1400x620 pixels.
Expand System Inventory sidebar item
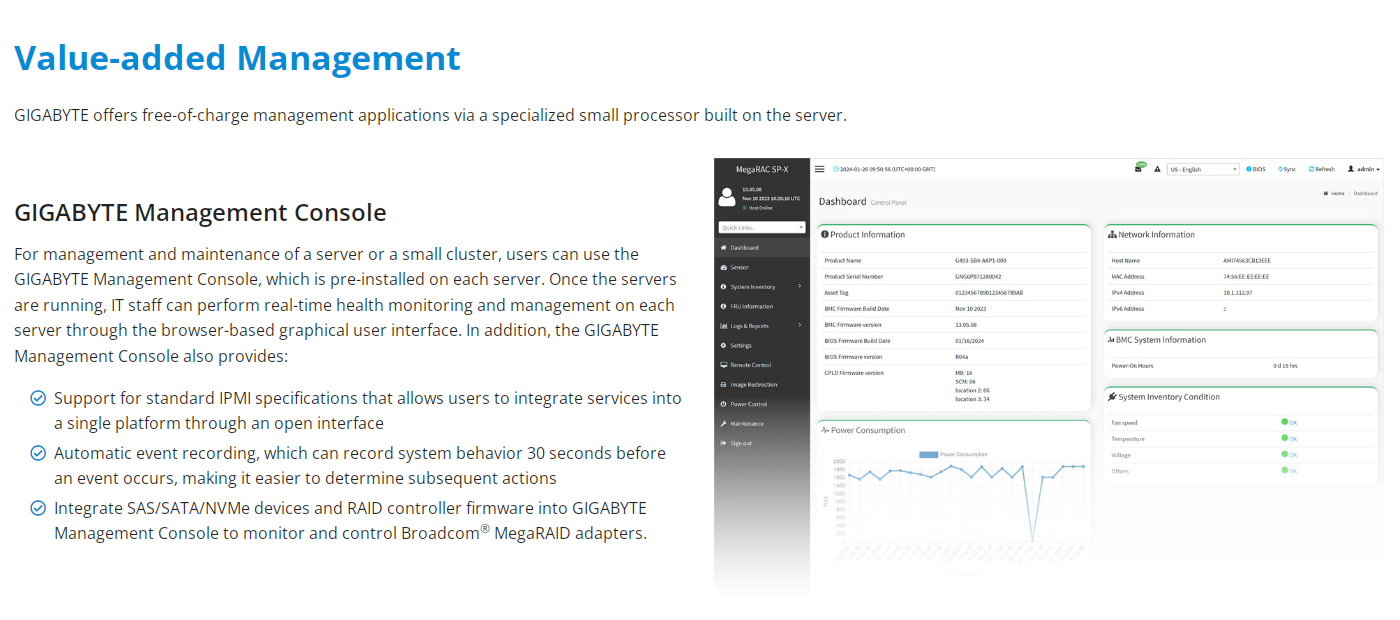[762, 286]
